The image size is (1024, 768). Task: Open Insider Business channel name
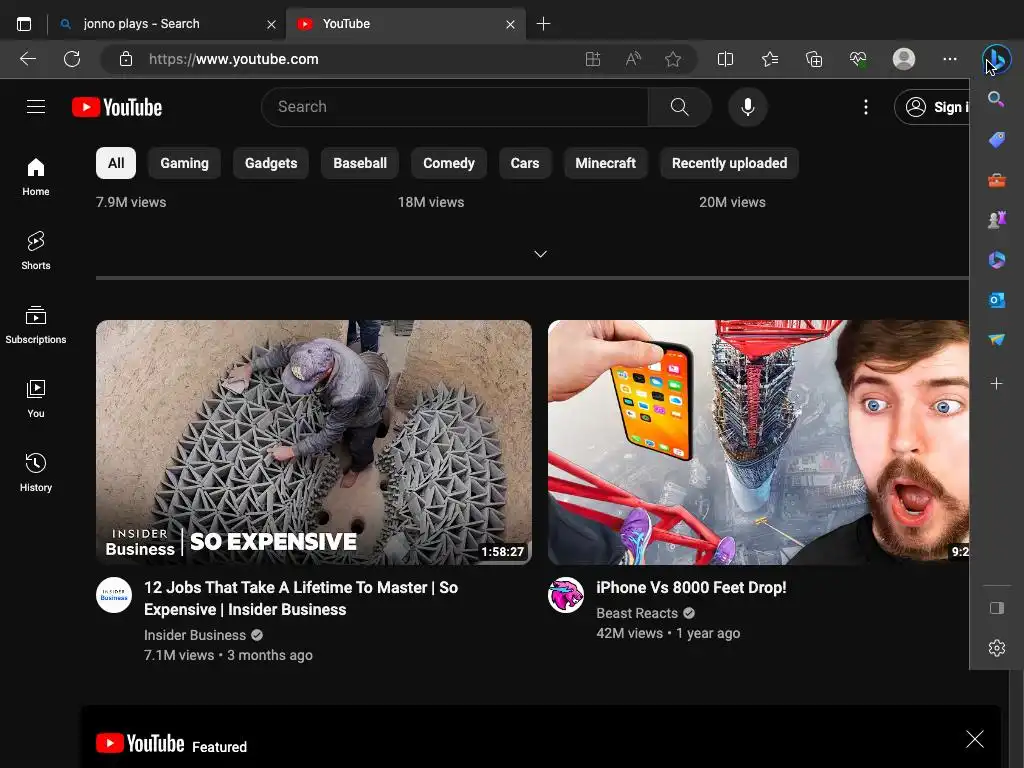click(195, 635)
